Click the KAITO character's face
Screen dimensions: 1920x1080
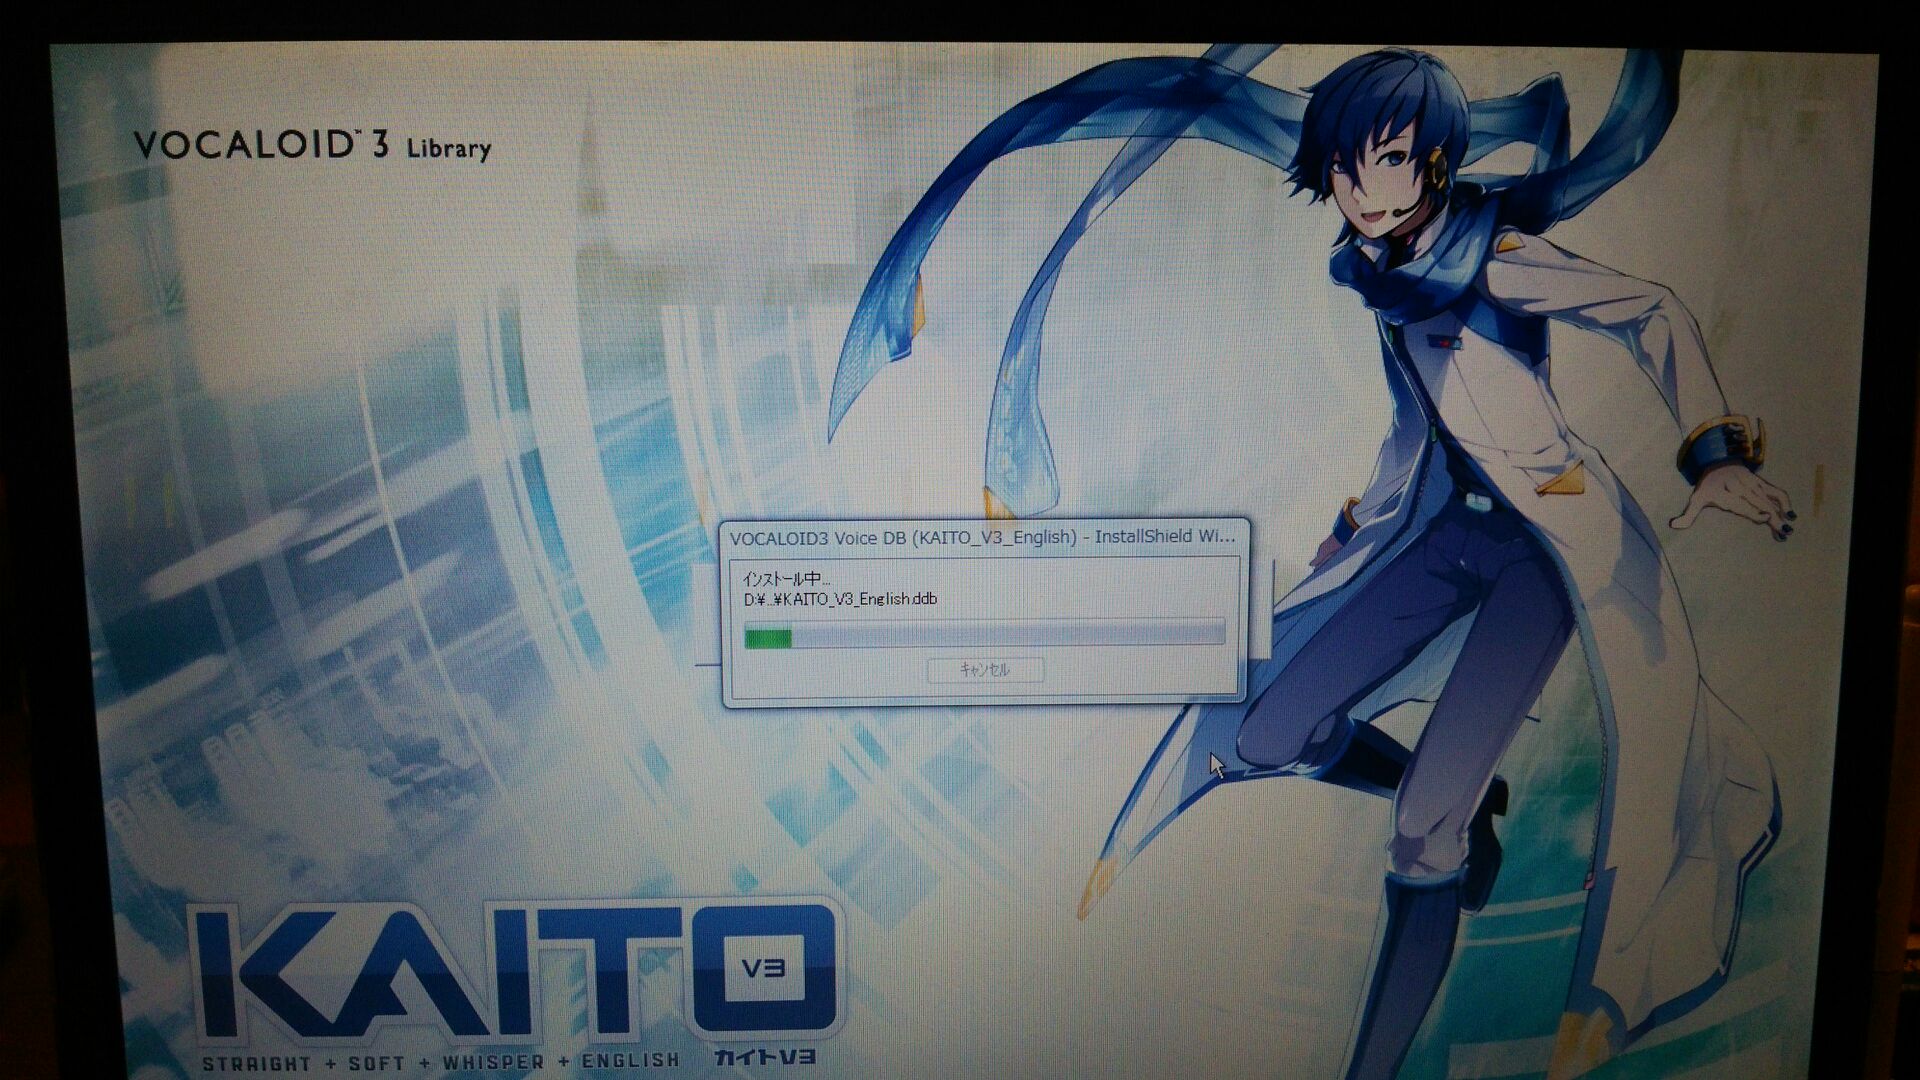click(1375, 190)
